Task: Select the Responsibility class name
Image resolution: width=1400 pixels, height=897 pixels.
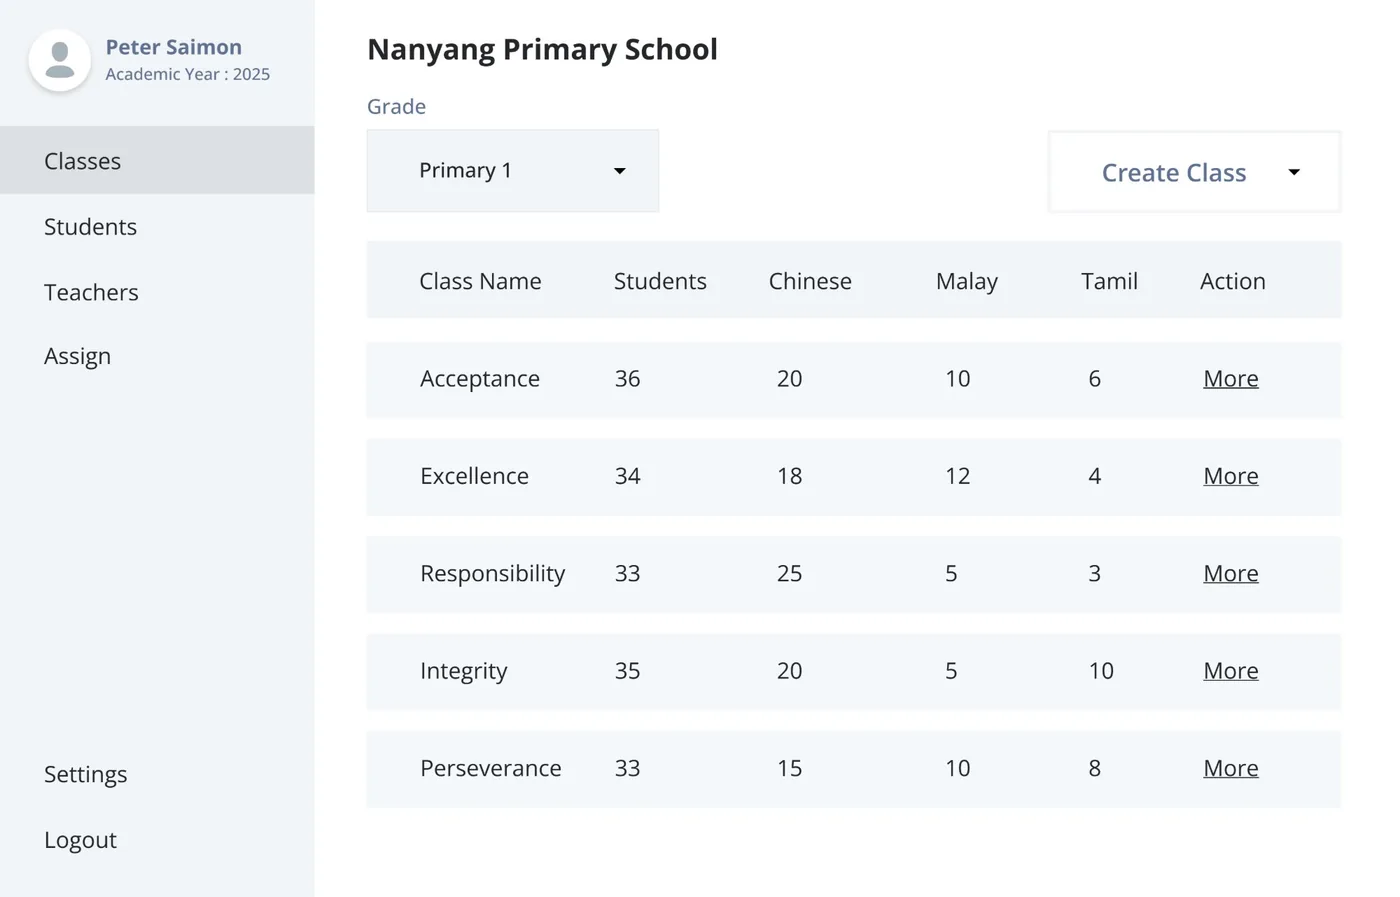Action: [492, 574]
